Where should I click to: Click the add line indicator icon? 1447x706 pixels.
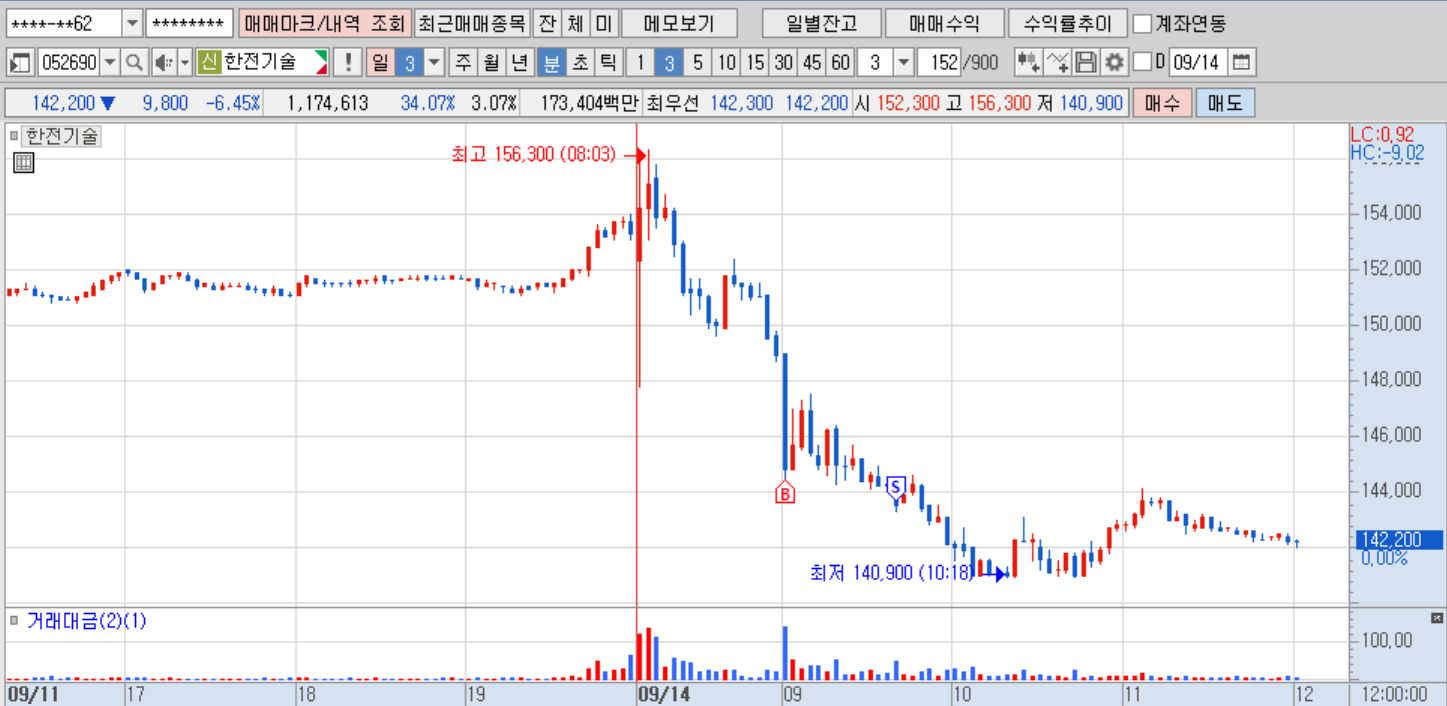coord(1057,63)
